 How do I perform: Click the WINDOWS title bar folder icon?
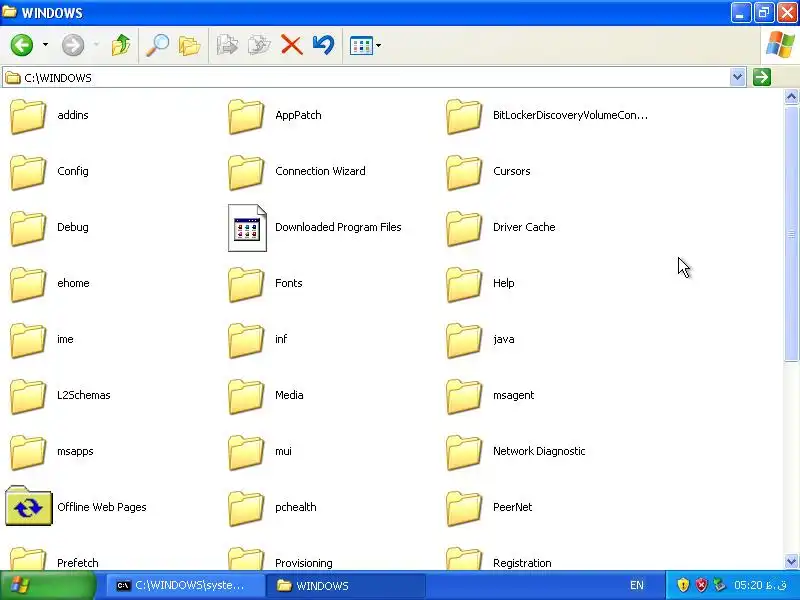pyautogui.click(x=10, y=12)
